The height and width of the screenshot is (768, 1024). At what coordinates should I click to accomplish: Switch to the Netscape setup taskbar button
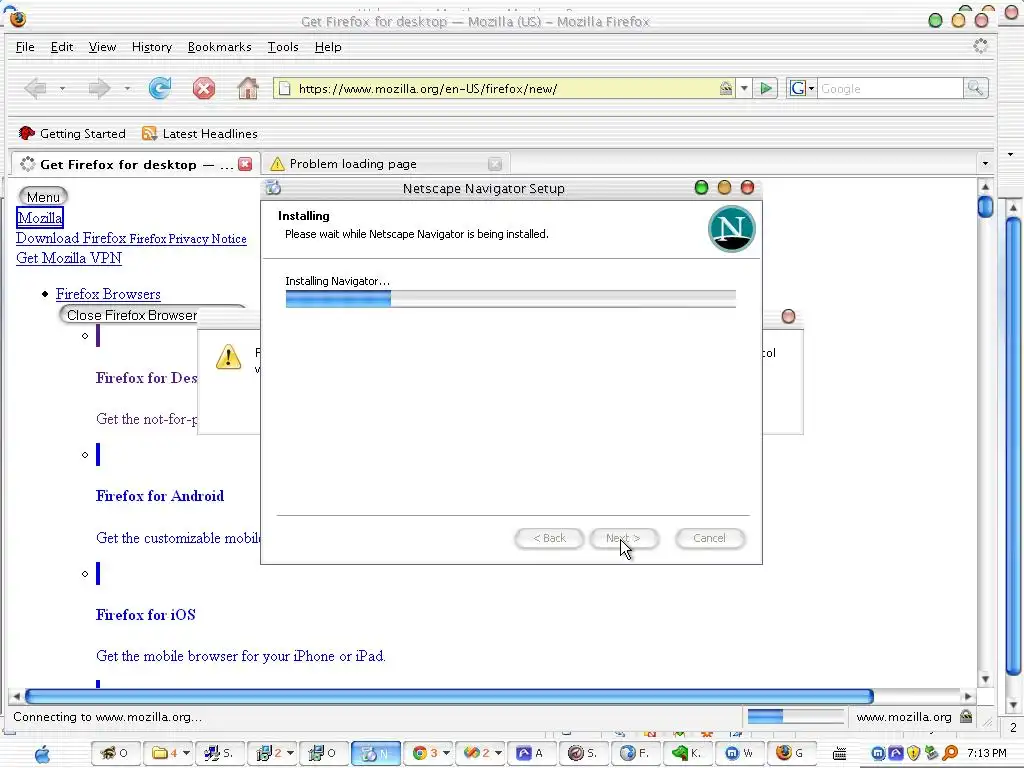pyautogui.click(x=376, y=753)
